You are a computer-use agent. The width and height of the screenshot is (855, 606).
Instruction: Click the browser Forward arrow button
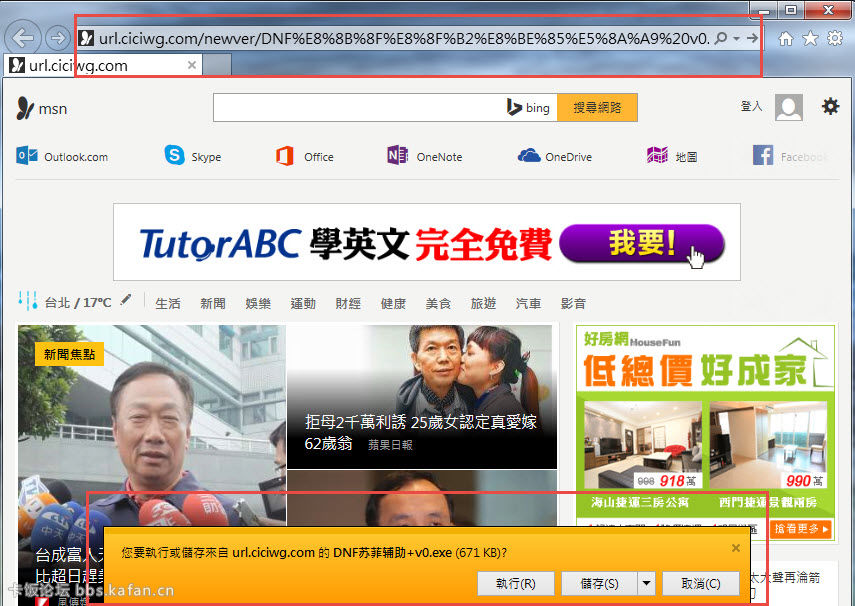pyautogui.click(x=57, y=39)
